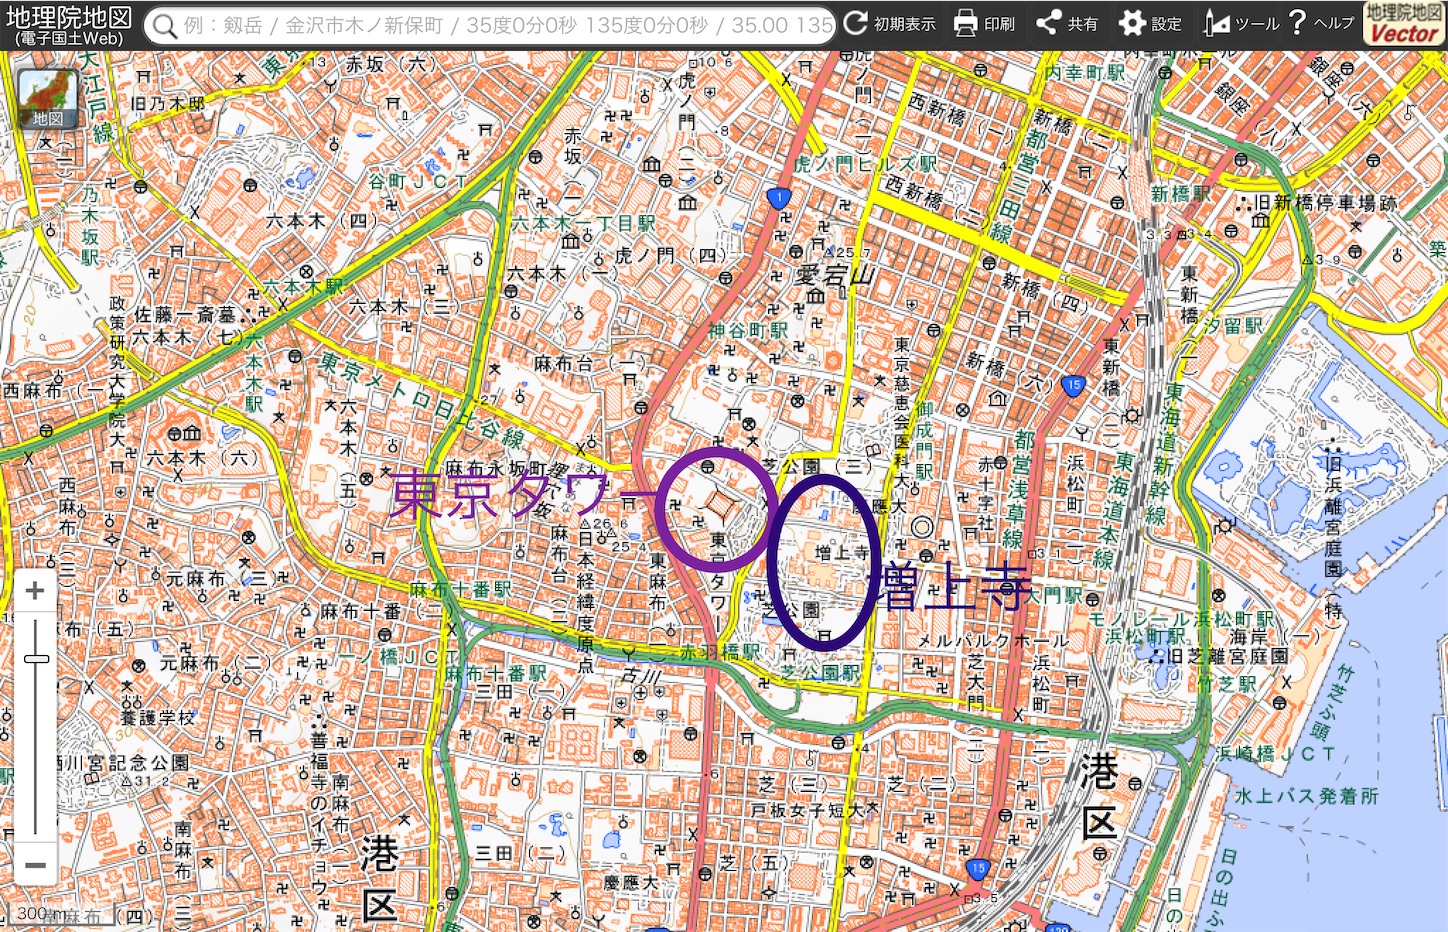Click the 養護学校 label
The image size is (1448, 932).
(x=158, y=717)
